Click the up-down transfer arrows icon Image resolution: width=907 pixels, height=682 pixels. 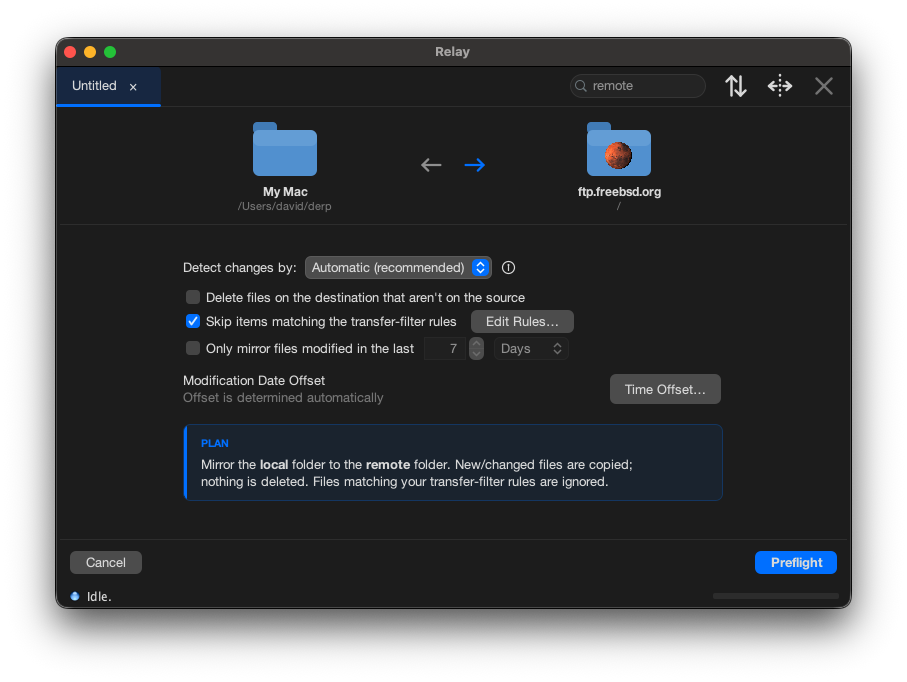coord(736,86)
